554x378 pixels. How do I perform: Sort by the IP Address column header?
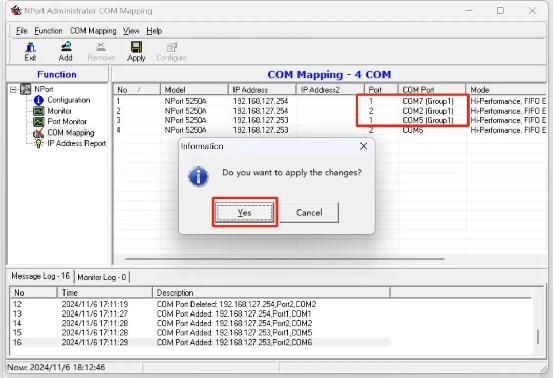[262, 90]
